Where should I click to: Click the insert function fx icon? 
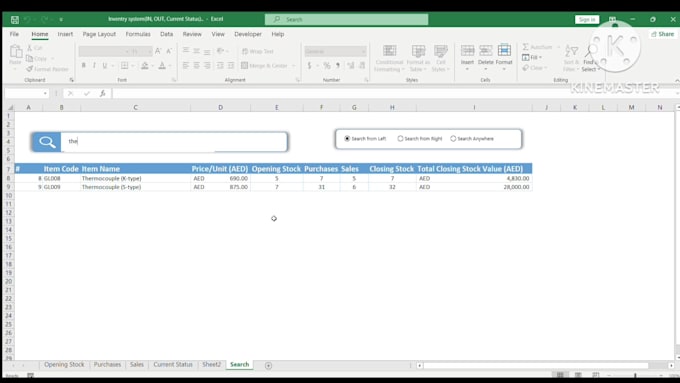(102, 93)
